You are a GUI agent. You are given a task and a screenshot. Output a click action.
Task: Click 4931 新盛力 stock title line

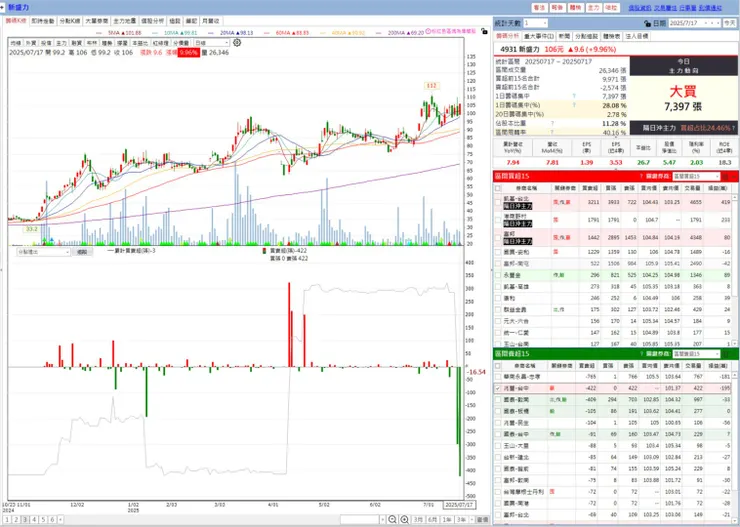click(558, 49)
